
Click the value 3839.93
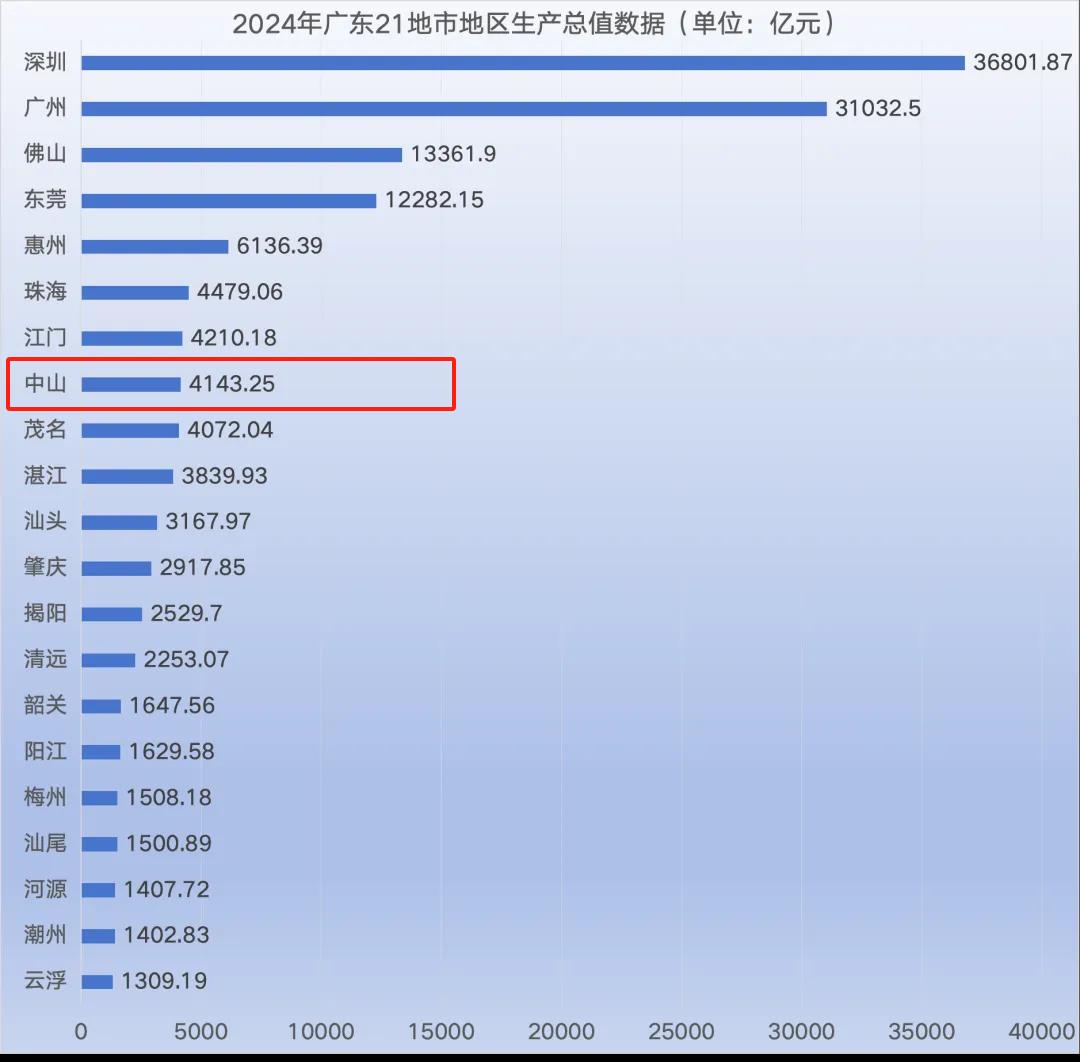225,475
